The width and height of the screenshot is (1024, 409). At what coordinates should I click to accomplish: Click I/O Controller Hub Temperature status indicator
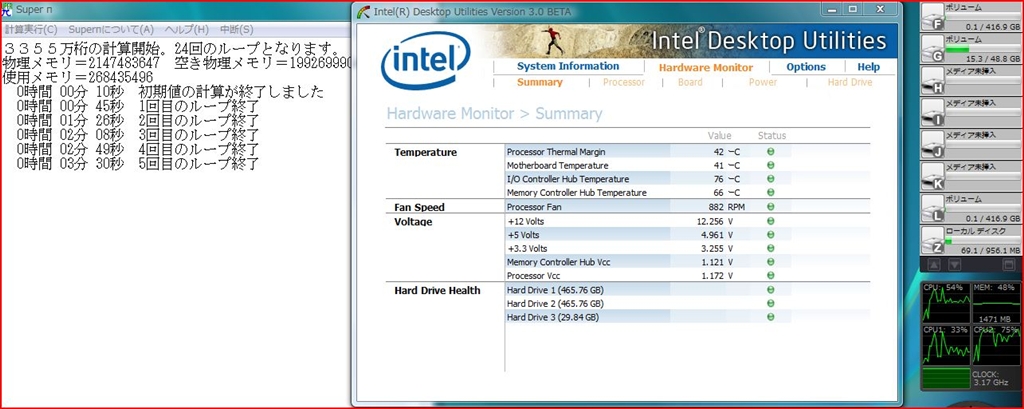click(x=771, y=179)
